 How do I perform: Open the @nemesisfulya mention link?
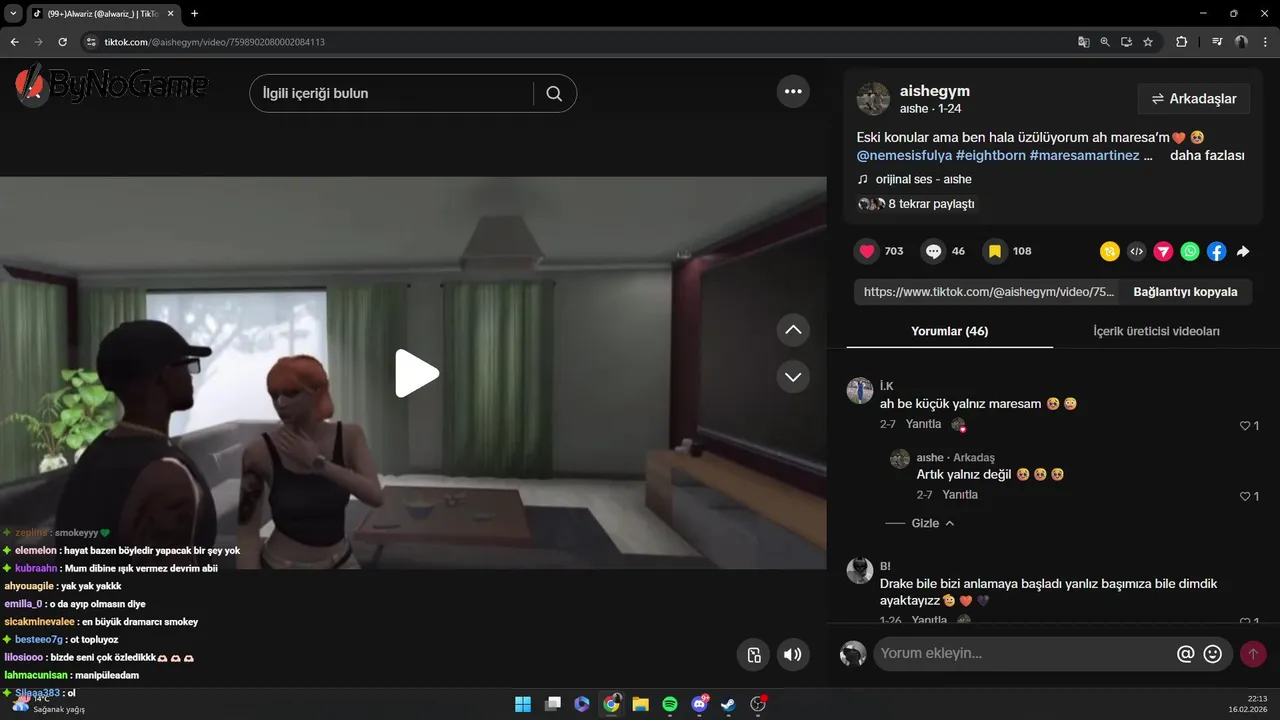(x=904, y=156)
